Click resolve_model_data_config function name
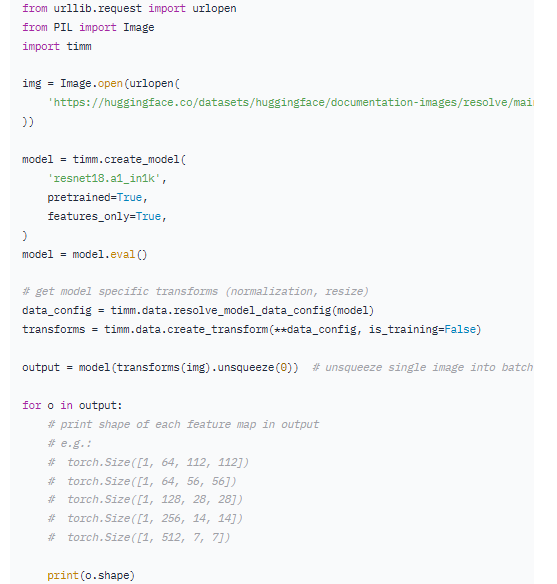 (252, 310)
